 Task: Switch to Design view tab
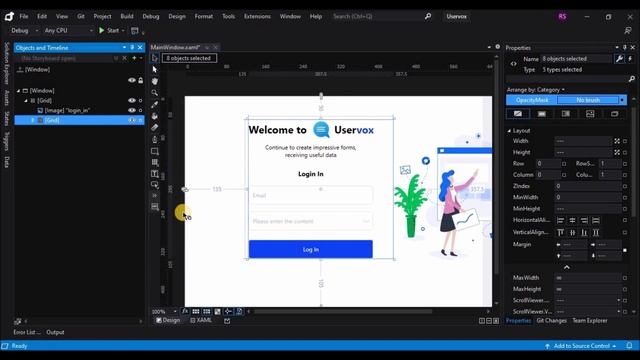168,320
